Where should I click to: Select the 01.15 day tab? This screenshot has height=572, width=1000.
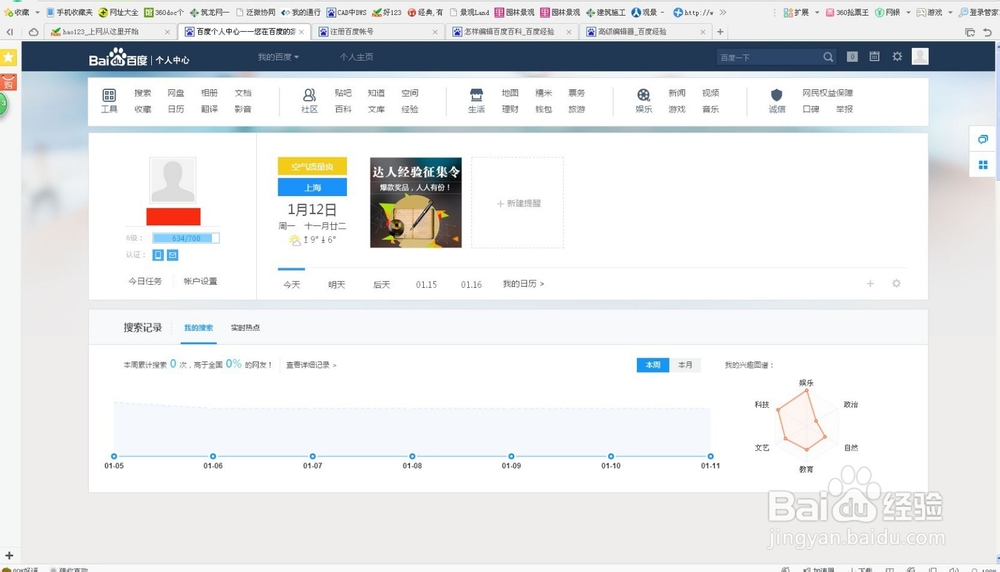[x=426, y=284]
